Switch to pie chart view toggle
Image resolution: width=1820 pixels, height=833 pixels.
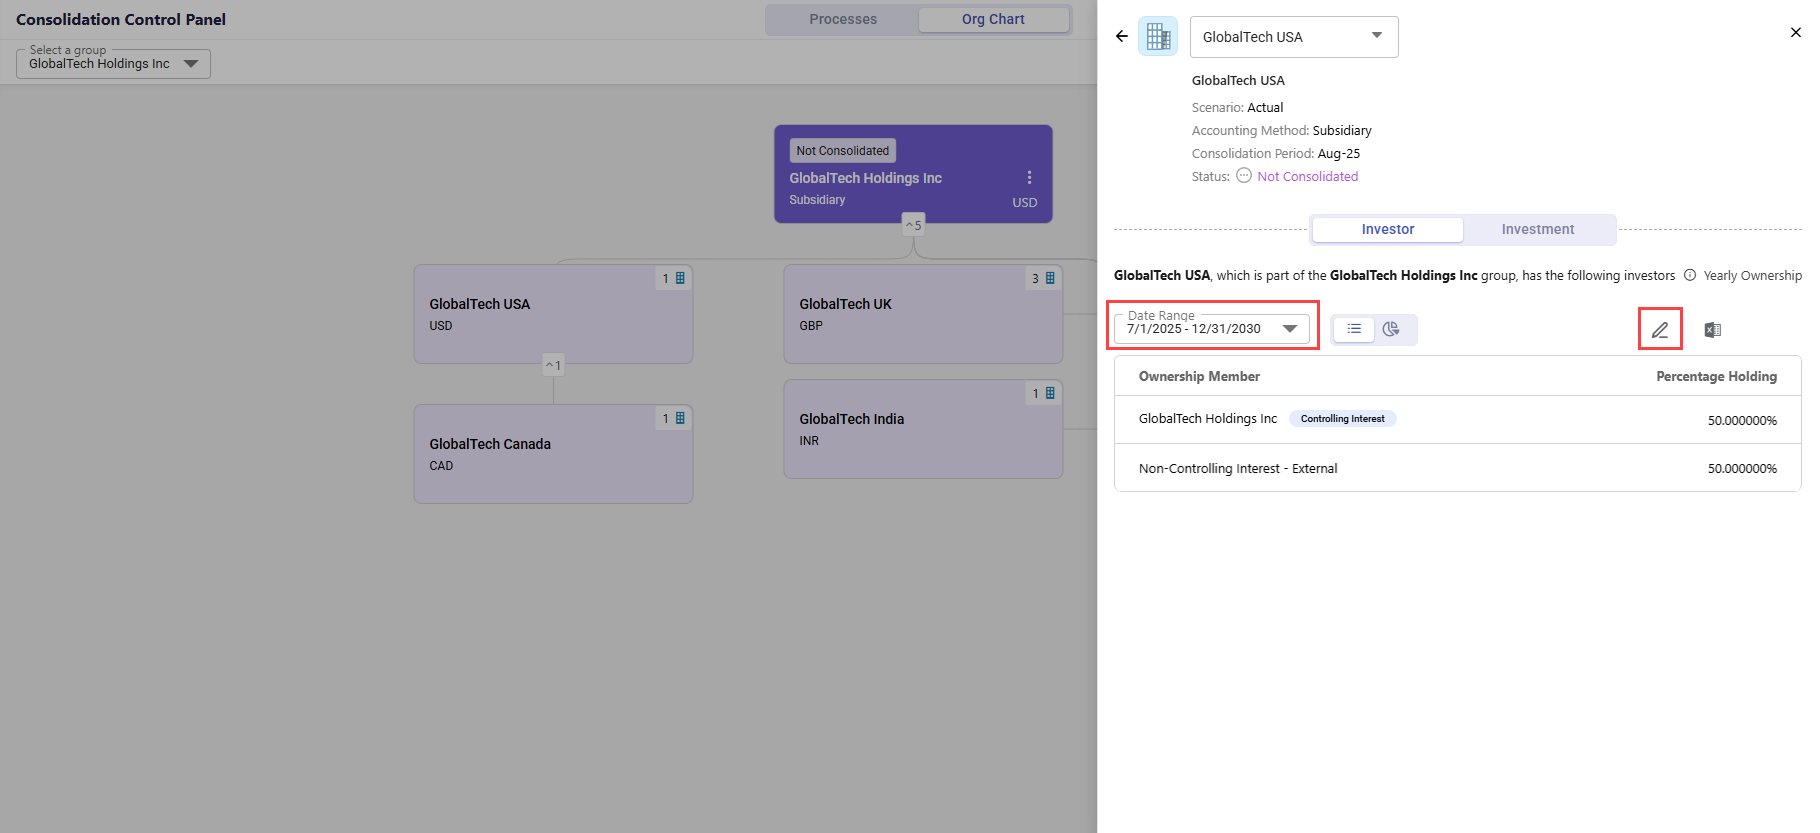[x=1391, y=329]
